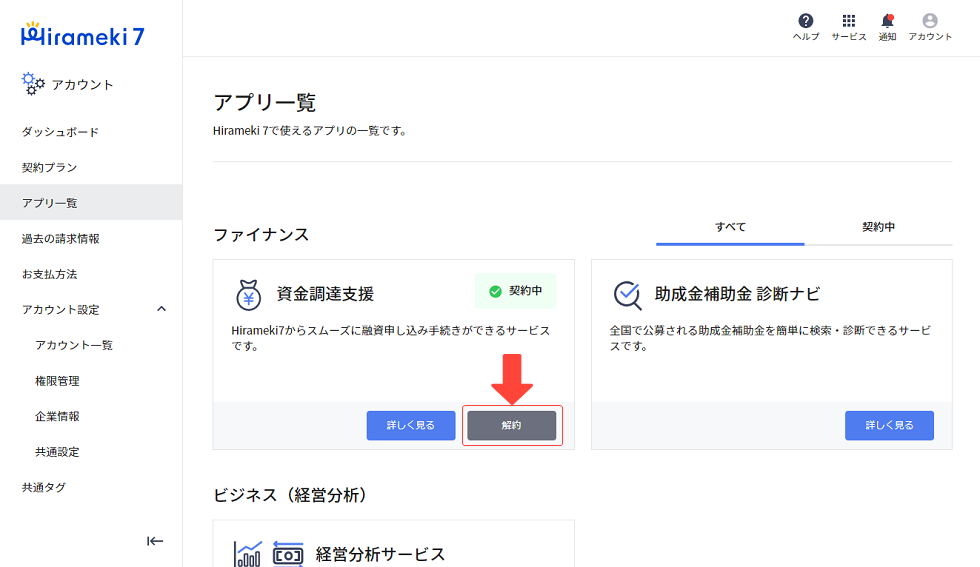The image size is (980, 567).
Task: Click the ファイナンス section heading
Action: click(261, 234)
